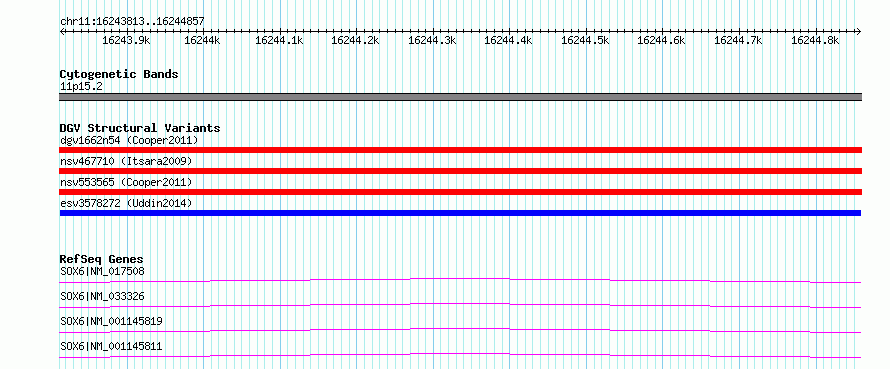Click the red bar under nsv553565
This screenshot has width=890, height=369.
(x=460, y=192)
